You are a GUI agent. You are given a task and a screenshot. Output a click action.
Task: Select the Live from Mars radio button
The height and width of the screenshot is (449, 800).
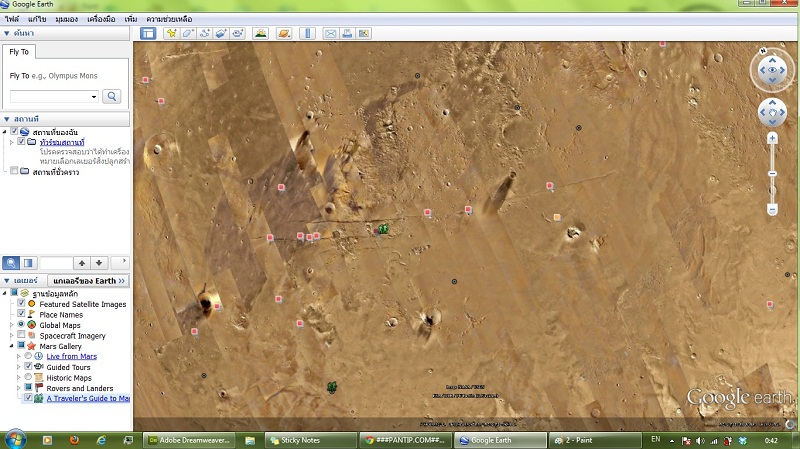28,356
